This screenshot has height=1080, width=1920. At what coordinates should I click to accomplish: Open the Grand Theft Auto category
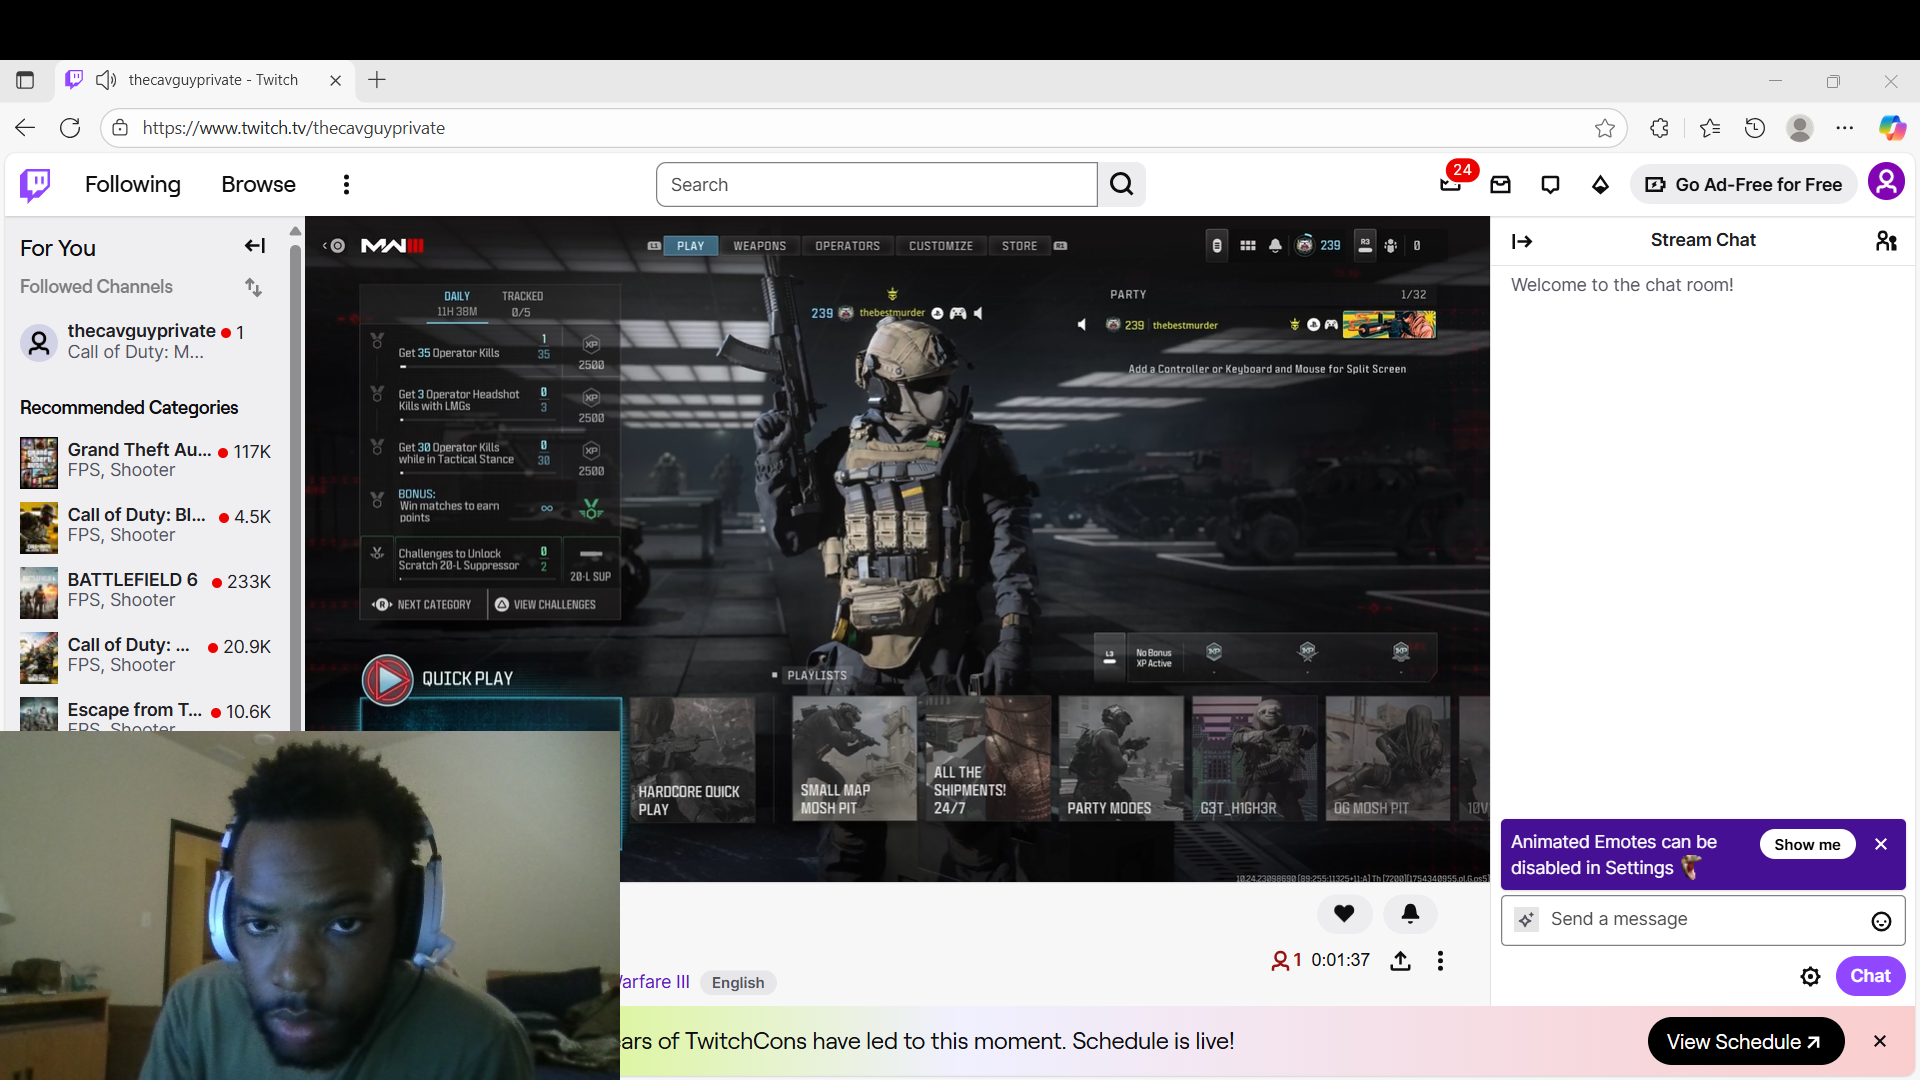coord(146,461)
